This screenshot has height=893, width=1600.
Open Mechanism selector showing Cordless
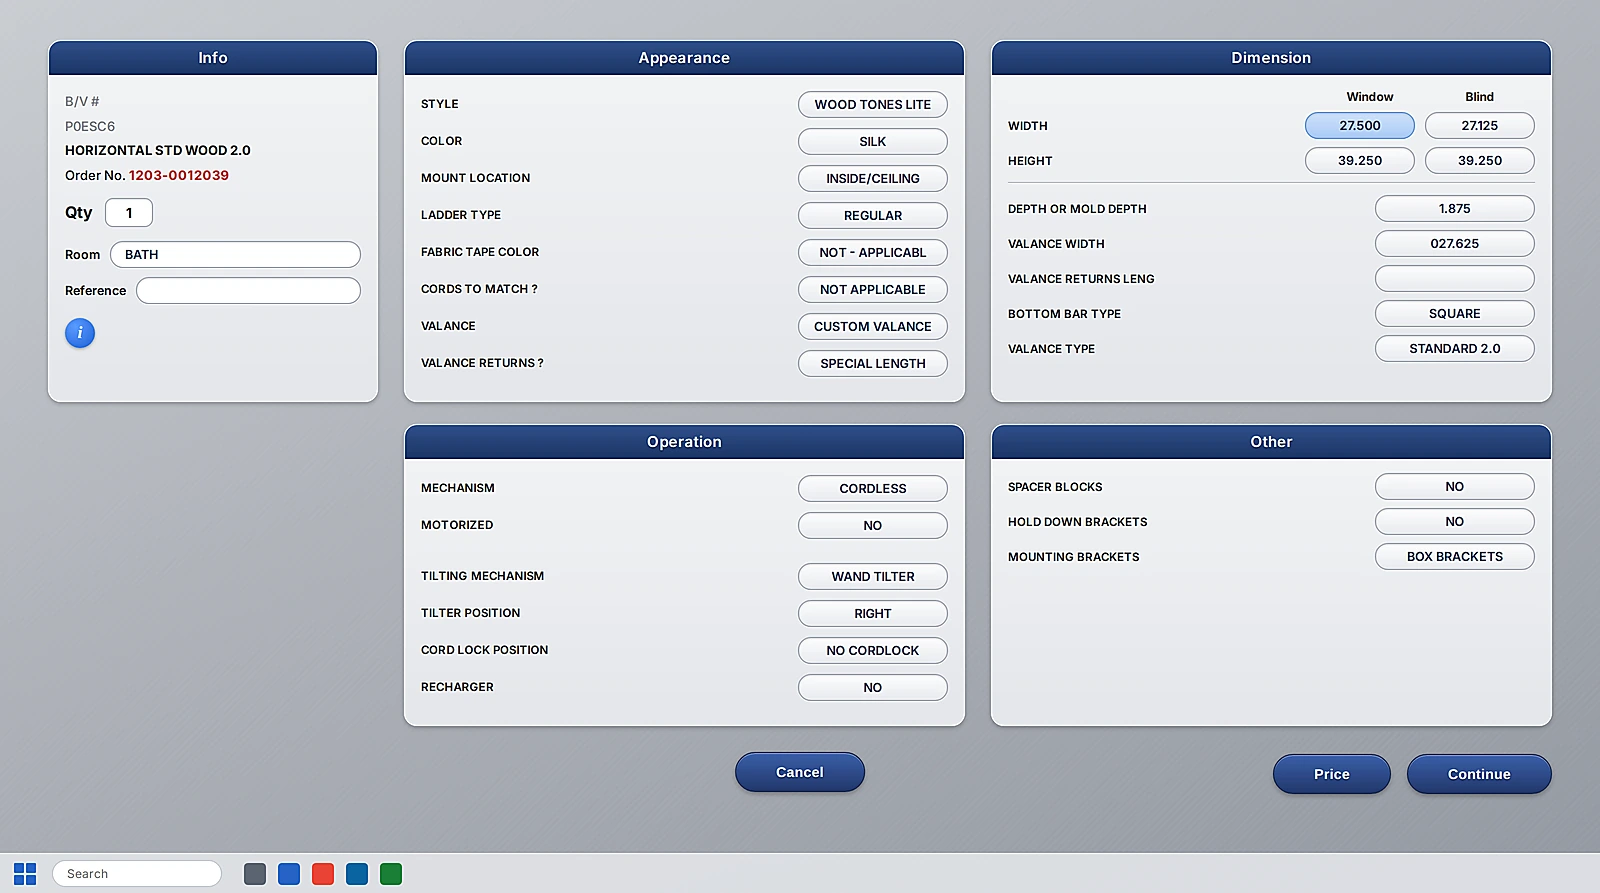pos(873,489)
